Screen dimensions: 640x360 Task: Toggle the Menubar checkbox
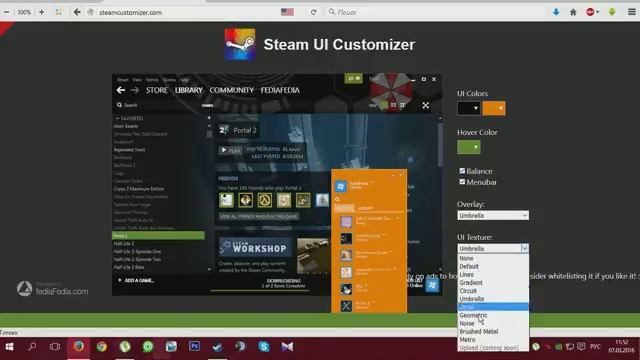tap(462, 182)
